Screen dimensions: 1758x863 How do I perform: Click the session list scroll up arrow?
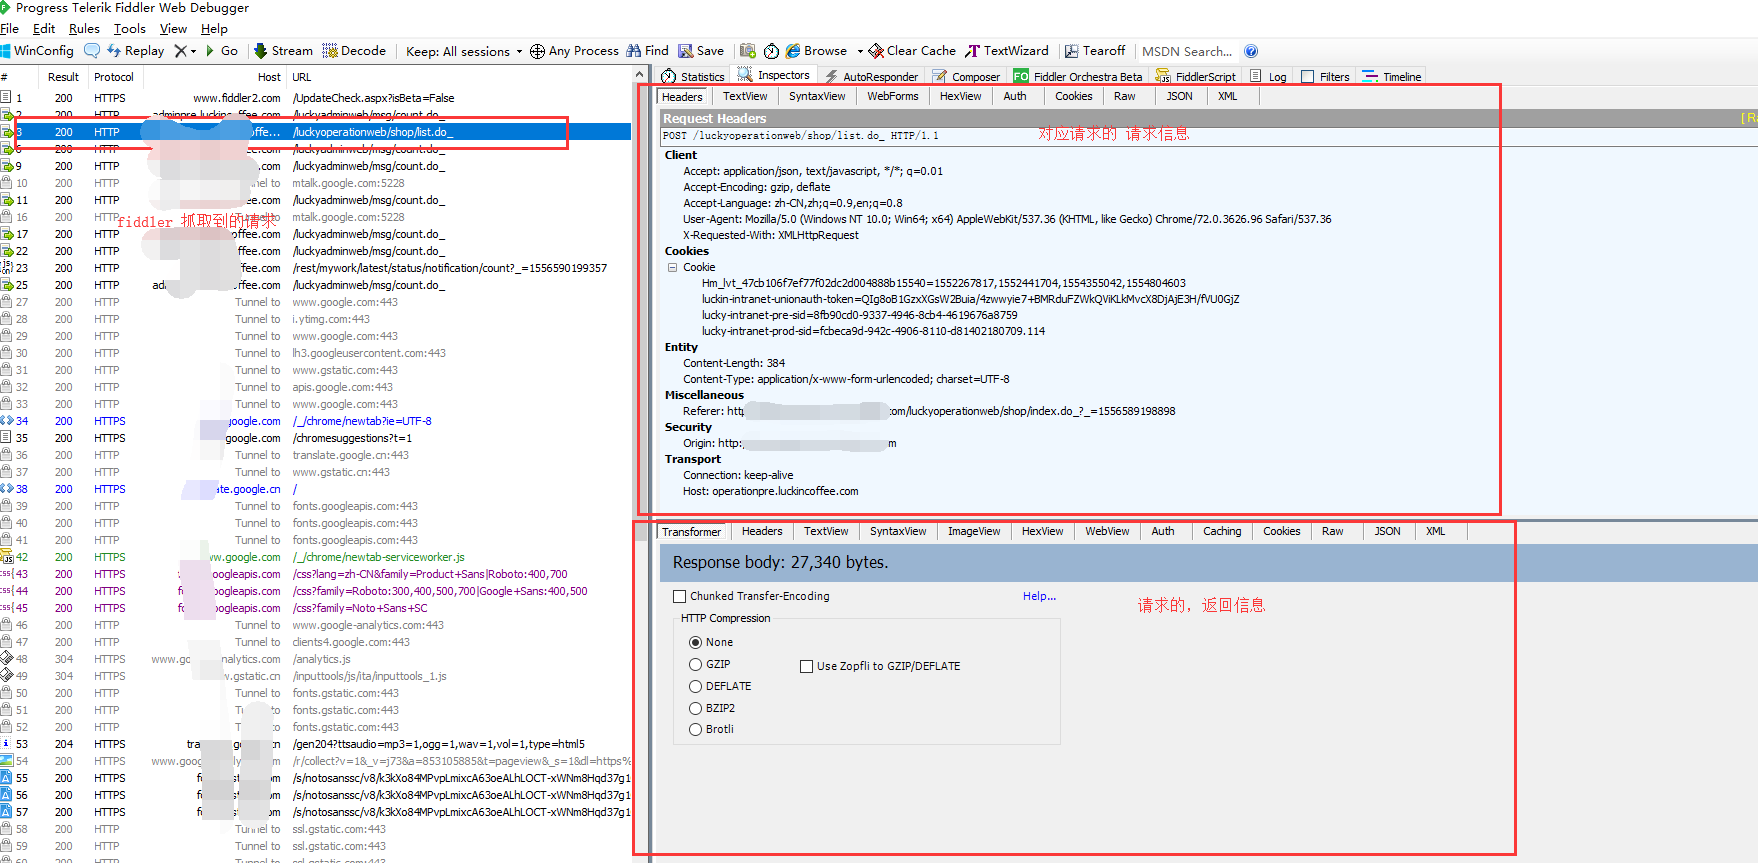click(x=640, y=76)
